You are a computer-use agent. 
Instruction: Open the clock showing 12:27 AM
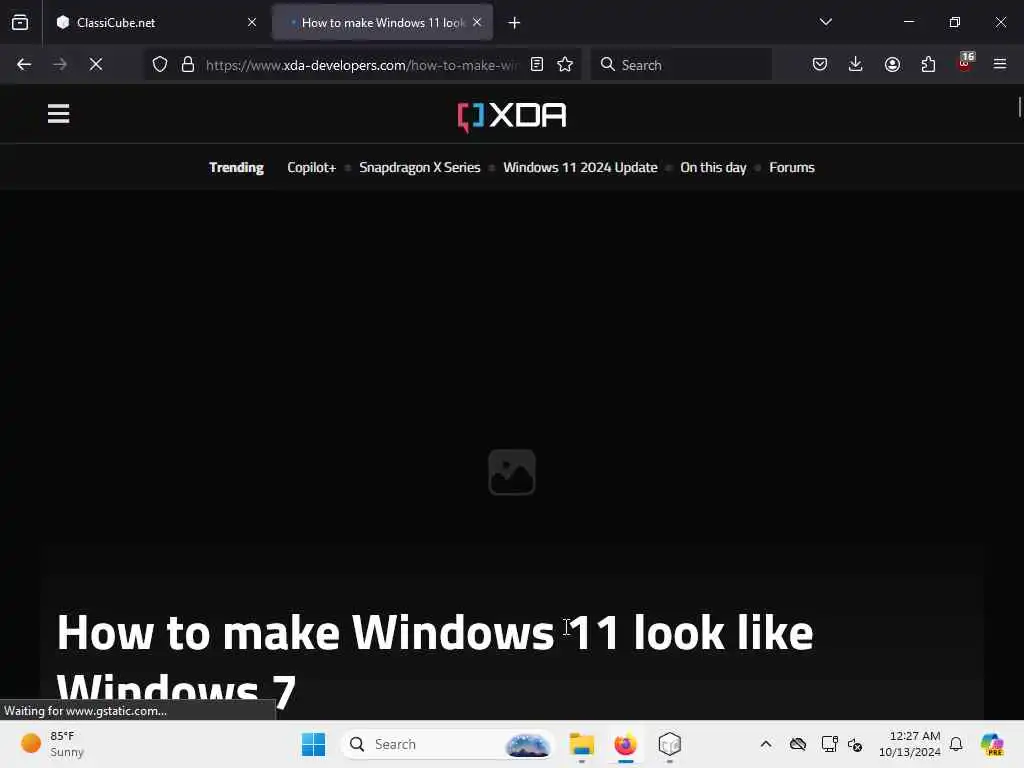click(910, 744)
